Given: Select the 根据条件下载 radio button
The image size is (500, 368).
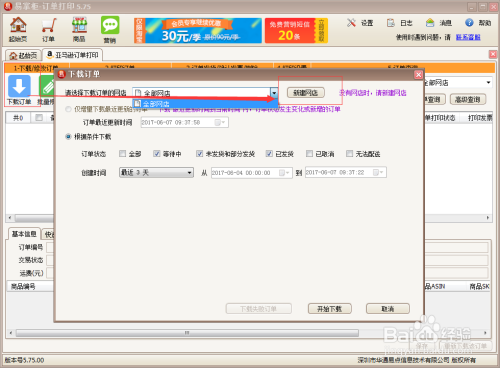Looking at the screenshot, I should coord(68,137).
